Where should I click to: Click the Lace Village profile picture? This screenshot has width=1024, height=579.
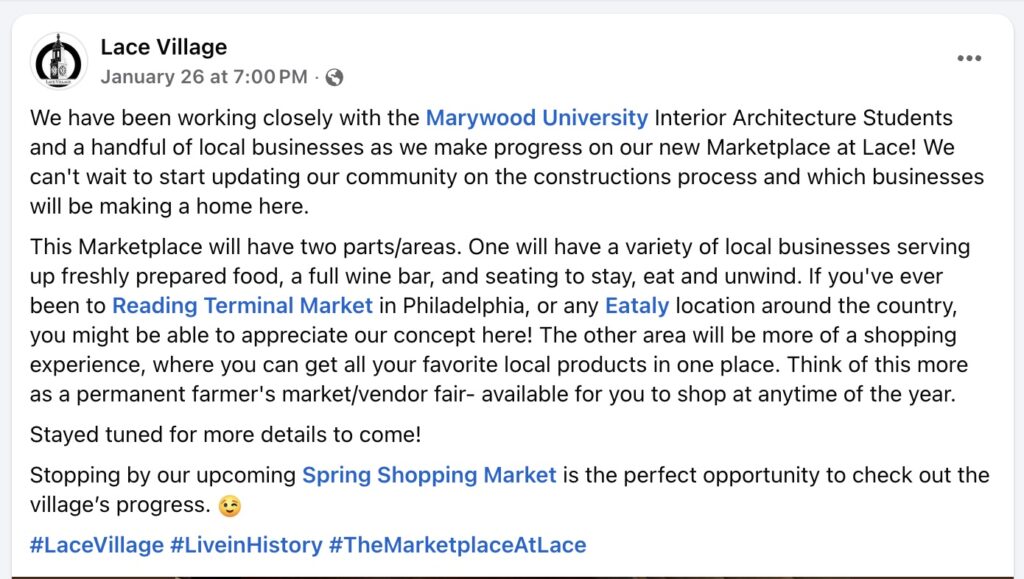(59, 61)
